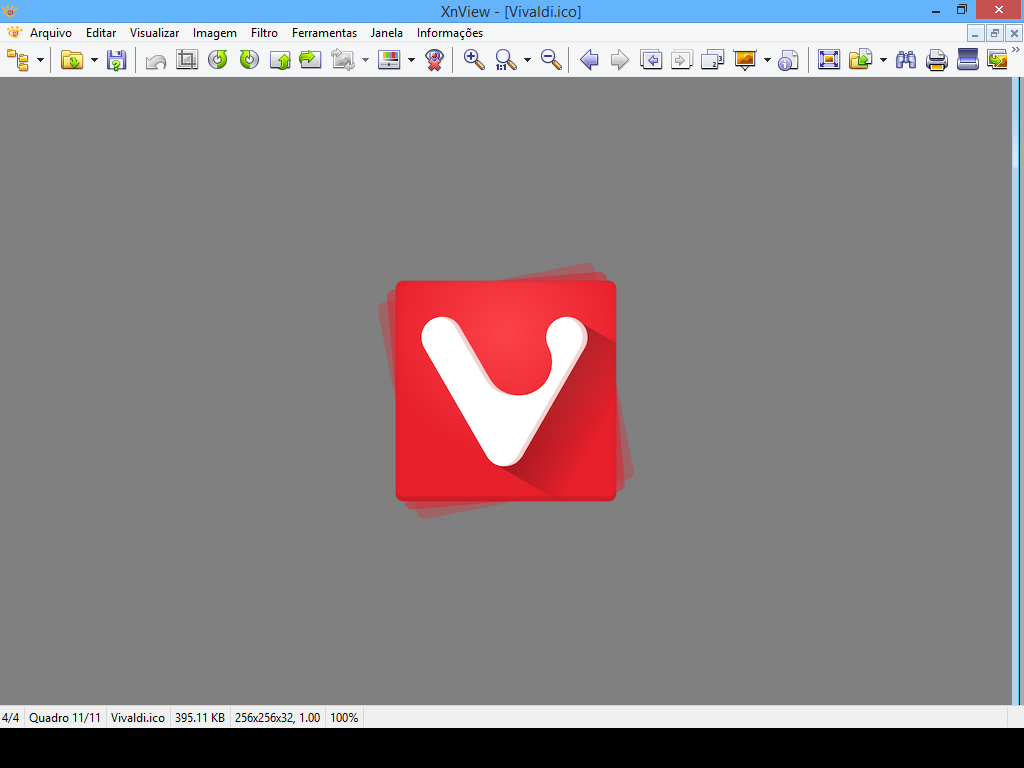Show the next page frame icon
This screenshot has width=1024, height=768.
pyautogui.click(x=681, y=60)
